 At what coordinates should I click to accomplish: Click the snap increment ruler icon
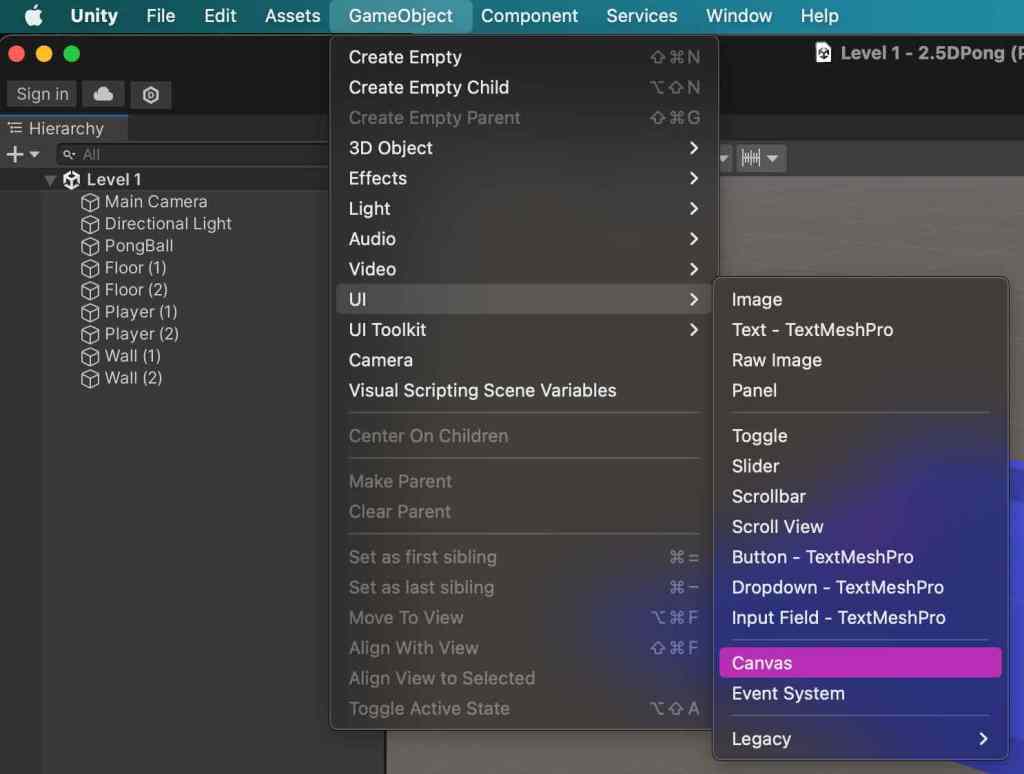(752, 158)
